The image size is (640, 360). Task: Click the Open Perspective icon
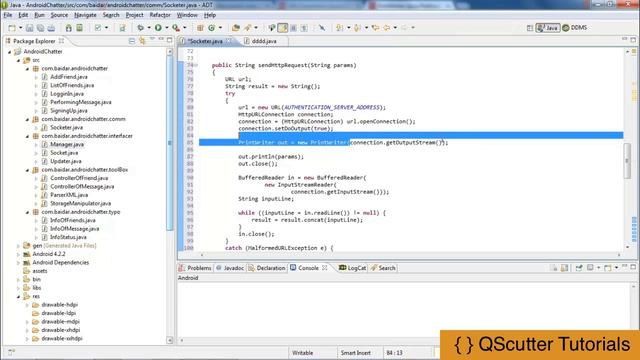[x=530, y=28]
